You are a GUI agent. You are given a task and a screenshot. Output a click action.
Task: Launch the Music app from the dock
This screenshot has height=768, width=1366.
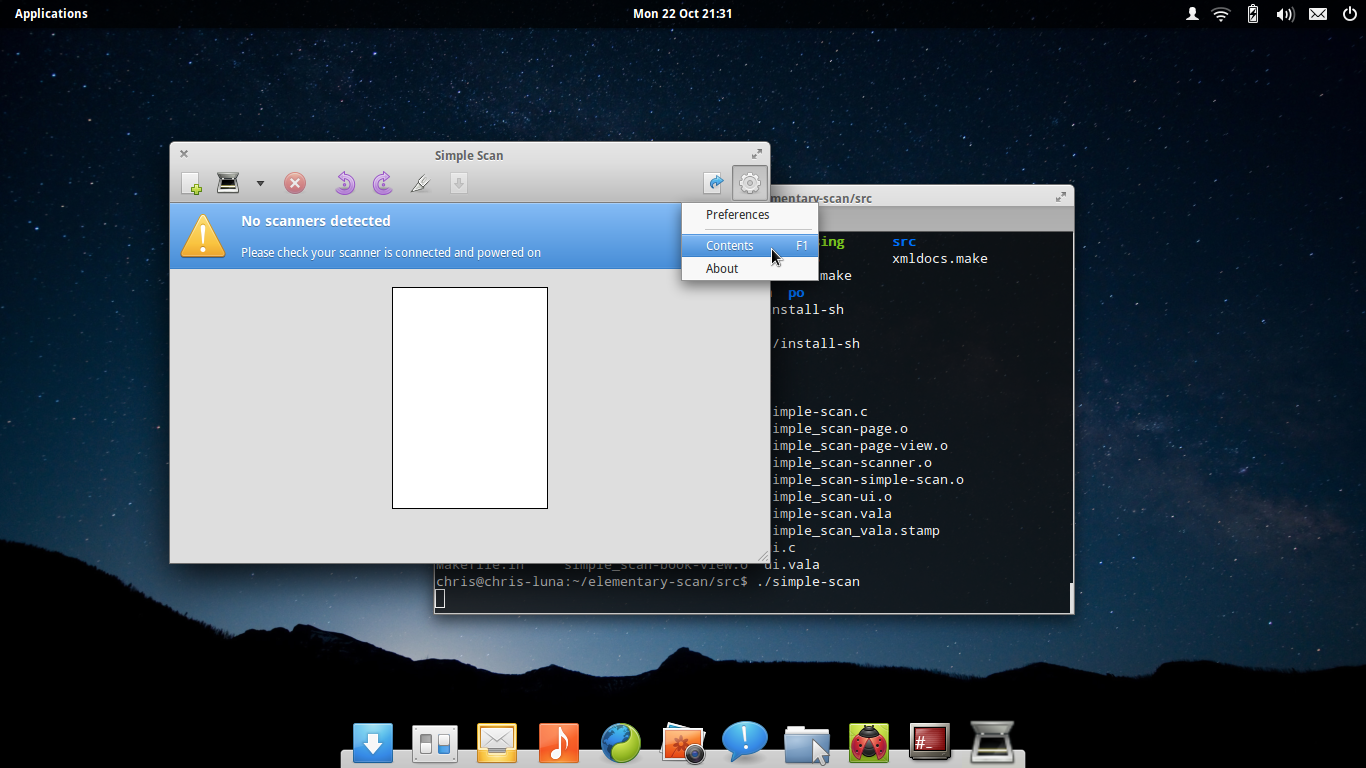pos(558,743)
